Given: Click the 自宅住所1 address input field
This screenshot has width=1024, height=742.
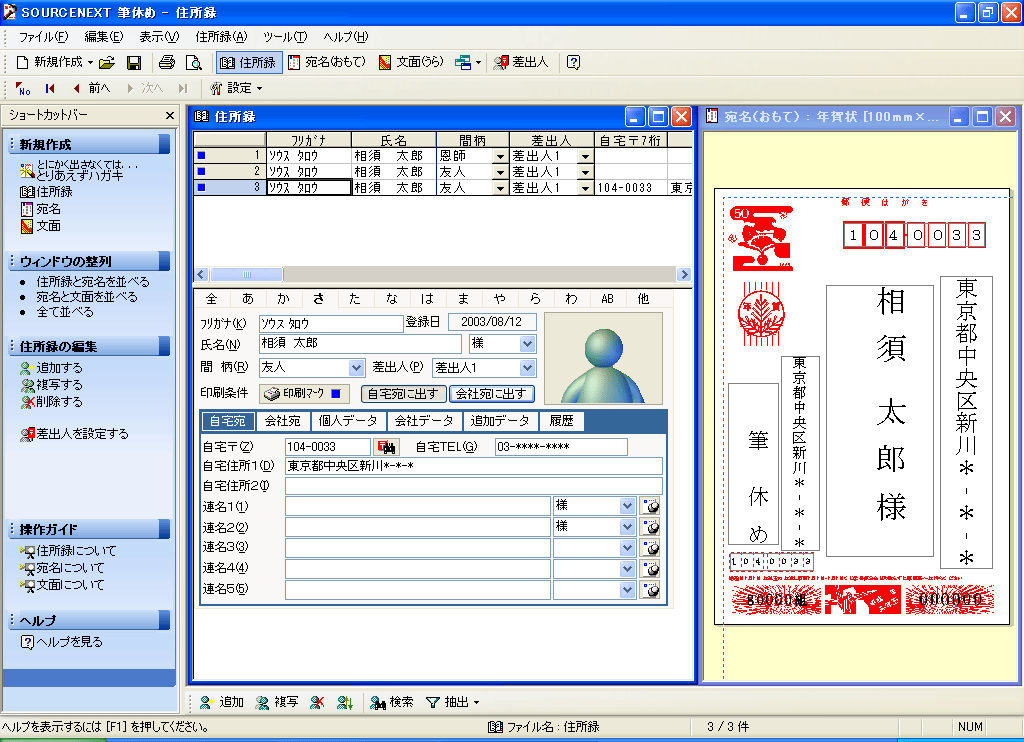Looking at the screenshot, I should [473, 466].
